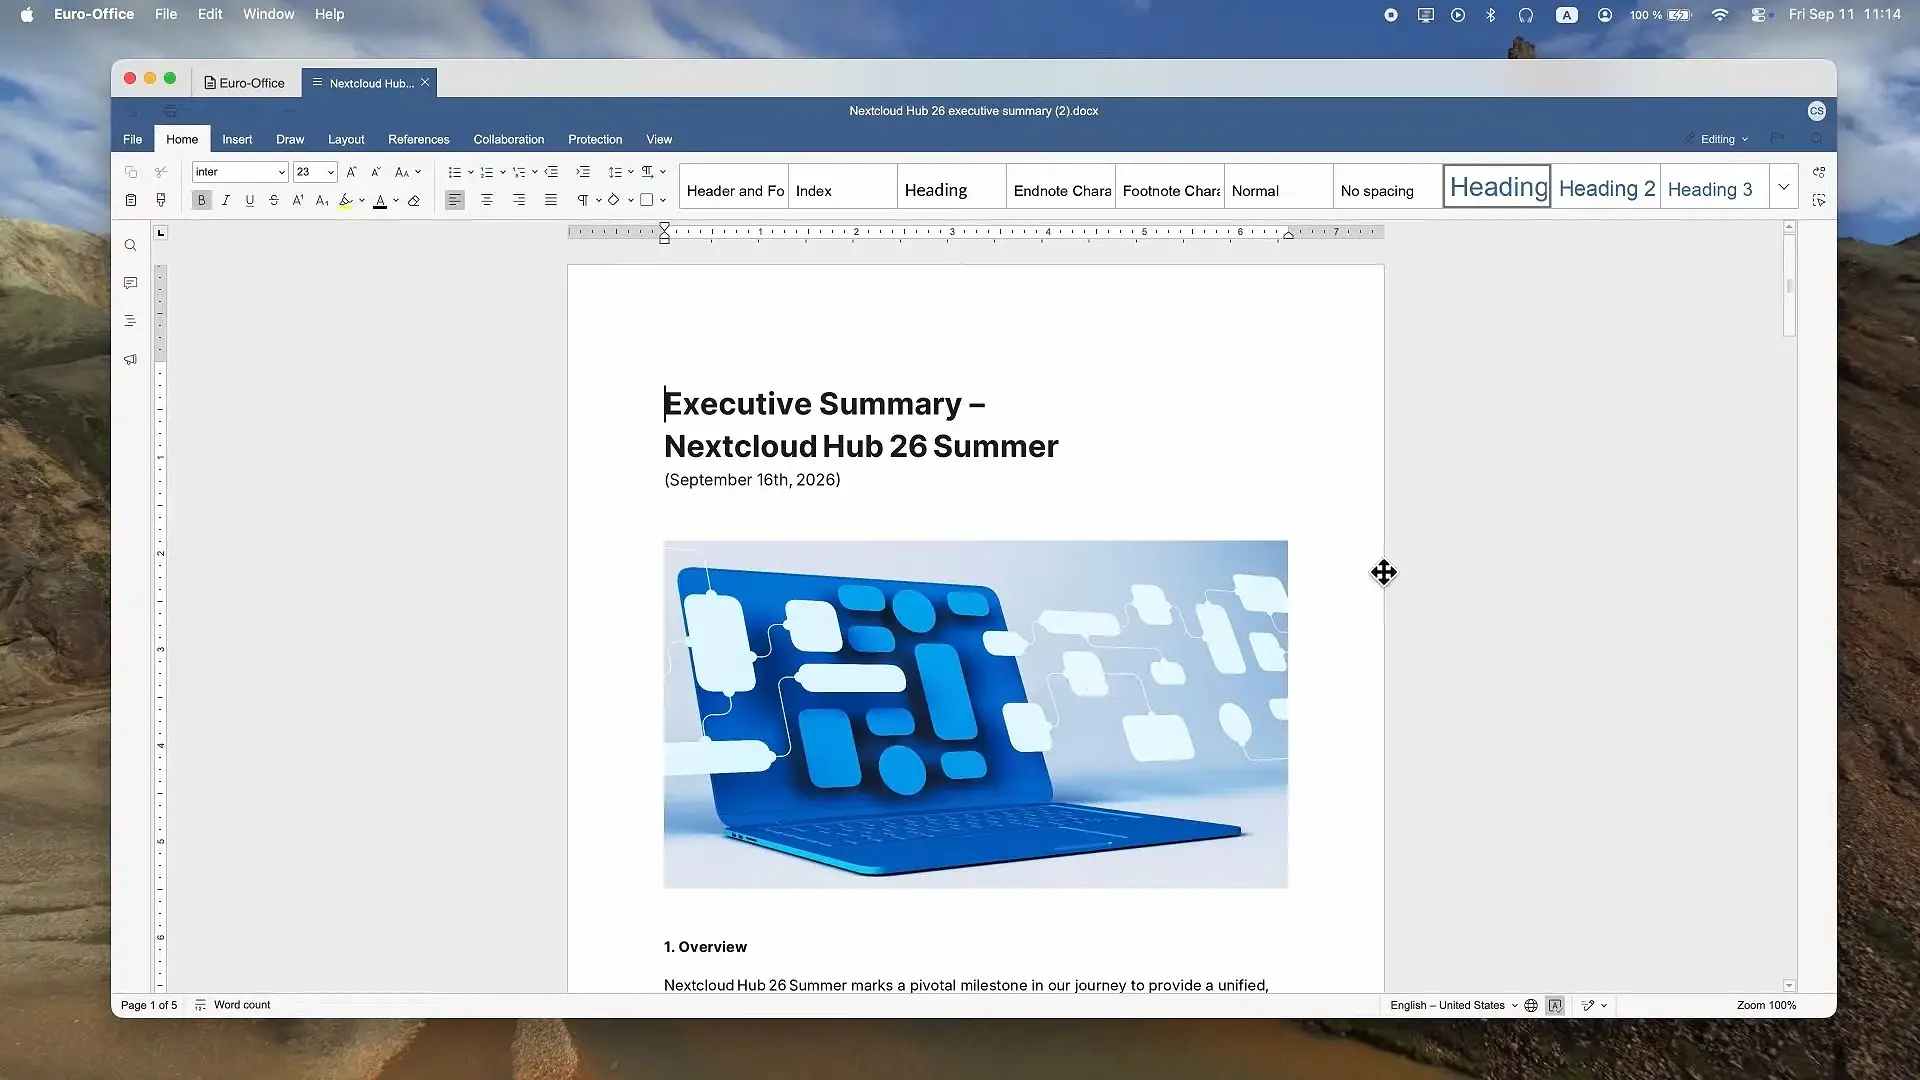Toggle Italic formatting
Screen dimensions: 1920x1080
226,200
